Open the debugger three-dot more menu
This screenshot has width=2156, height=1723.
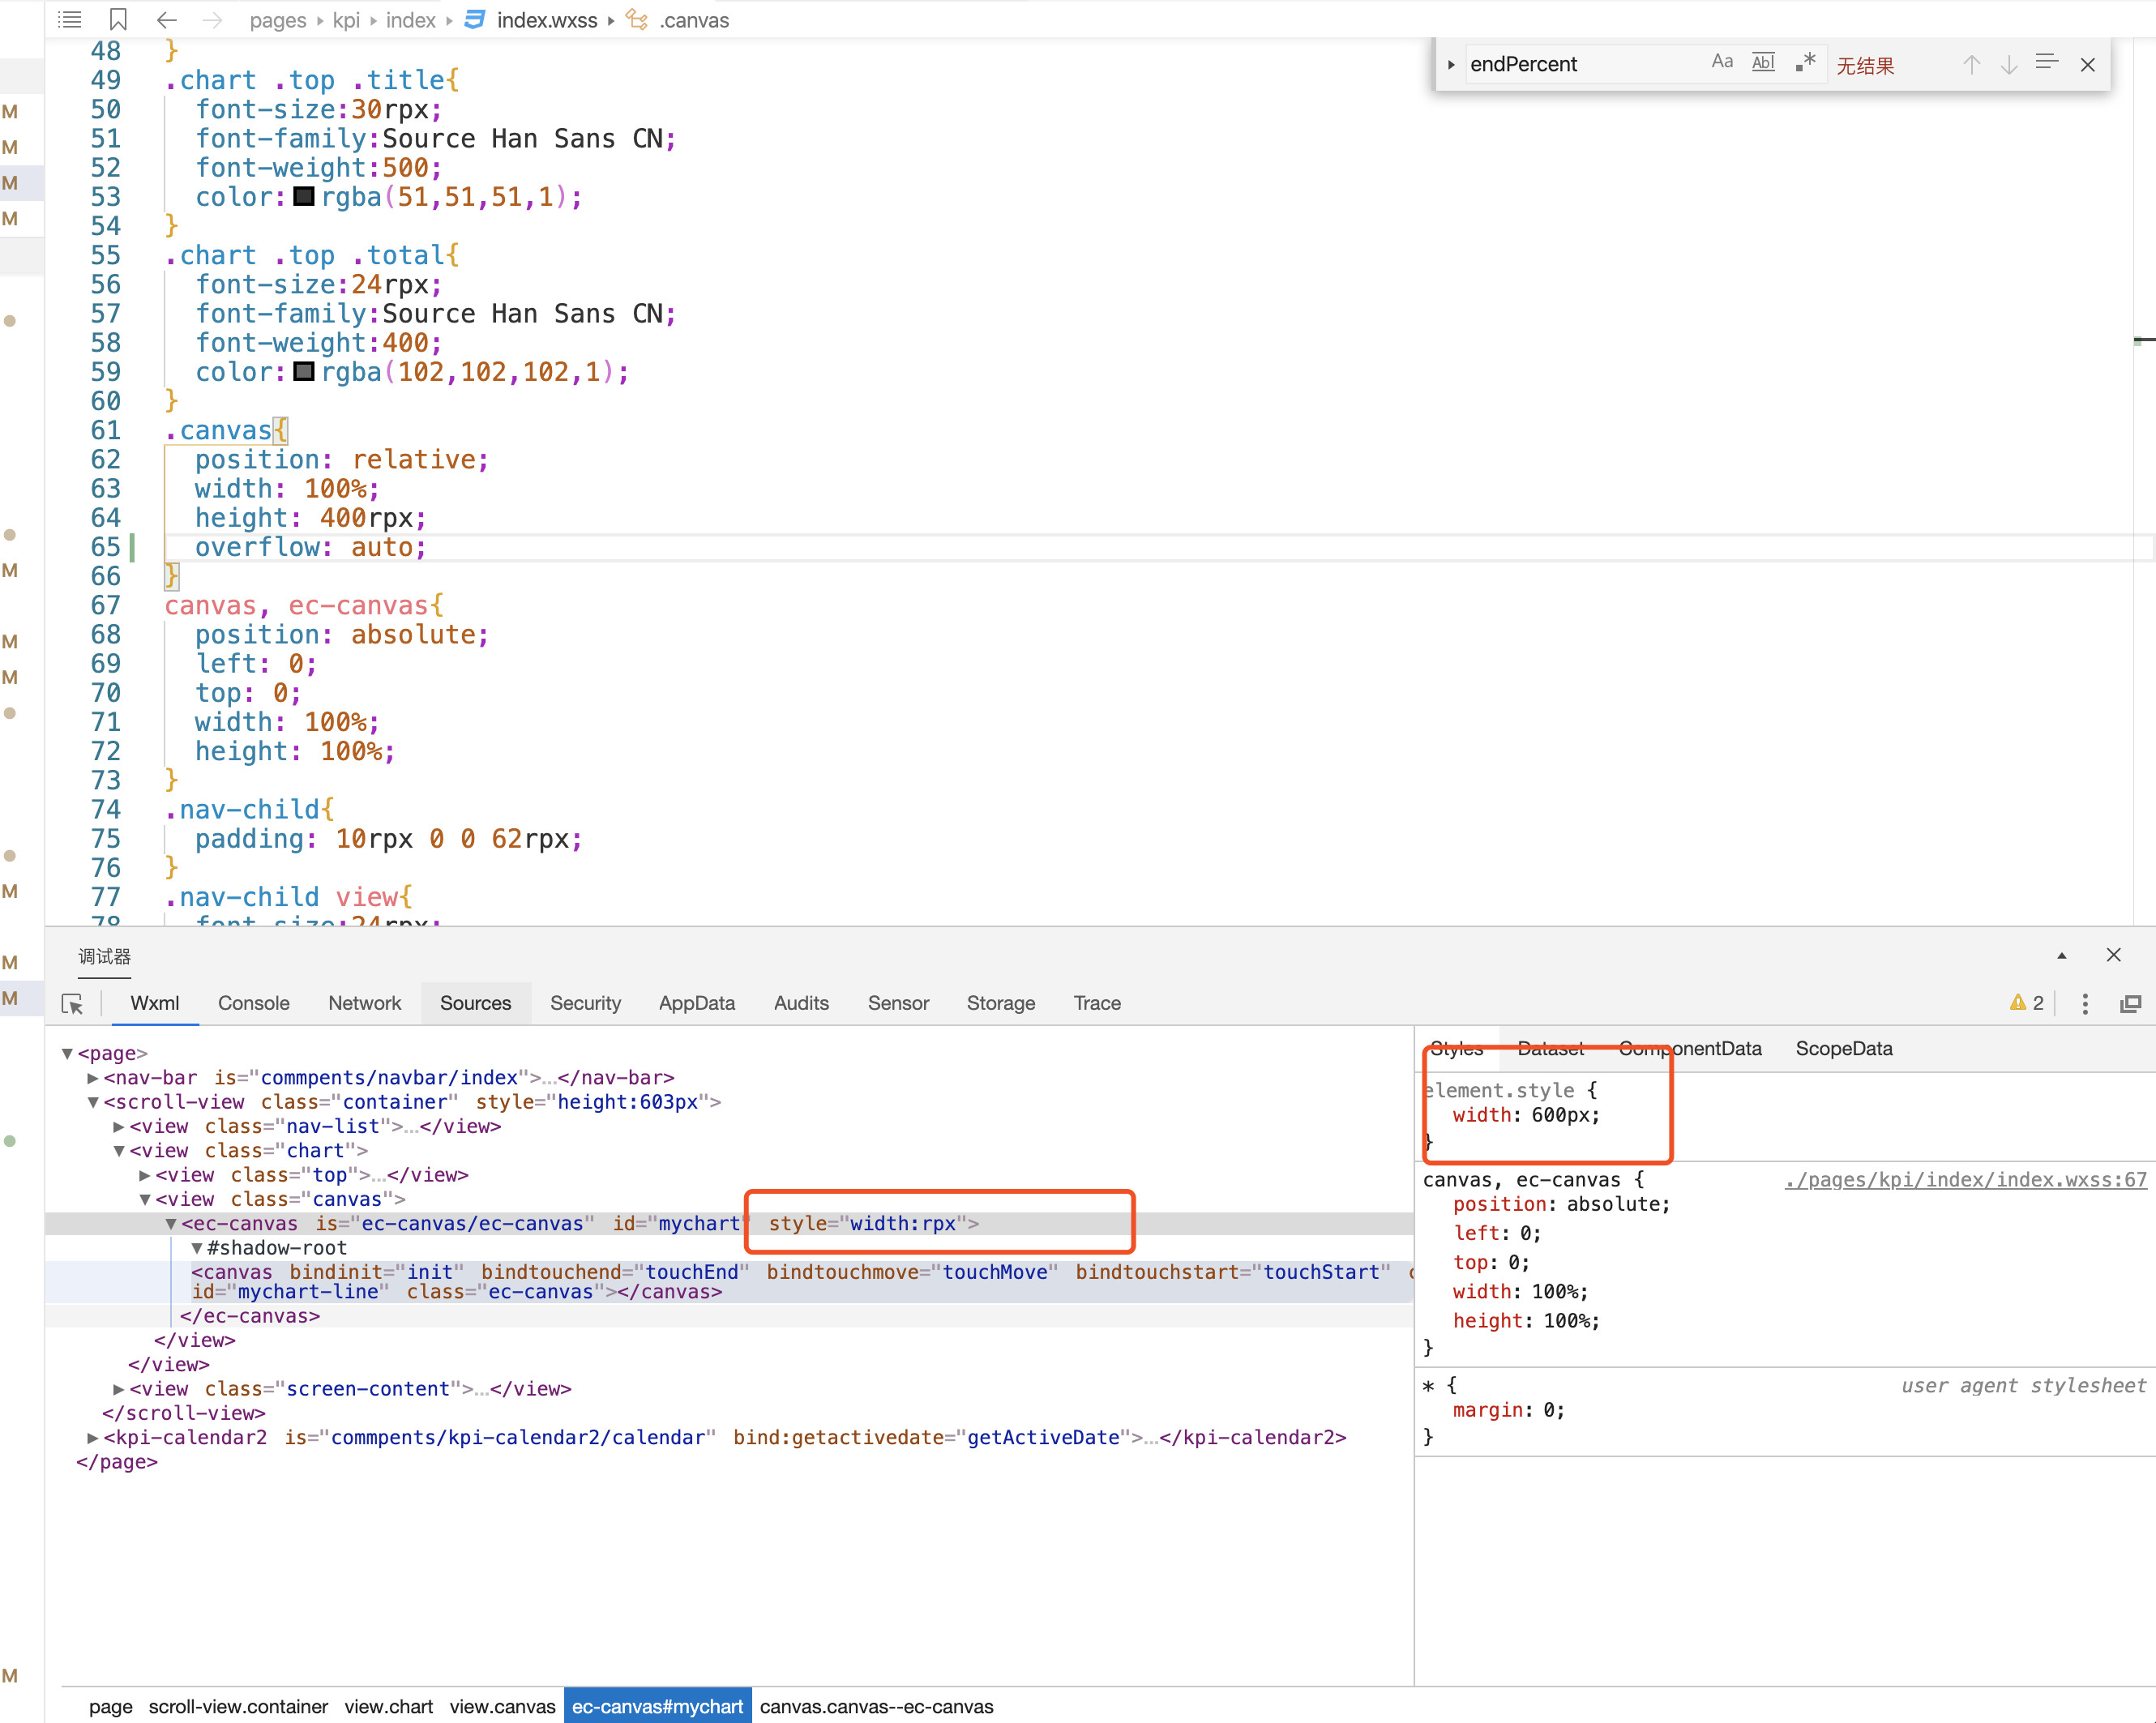coord(2084,1003)
